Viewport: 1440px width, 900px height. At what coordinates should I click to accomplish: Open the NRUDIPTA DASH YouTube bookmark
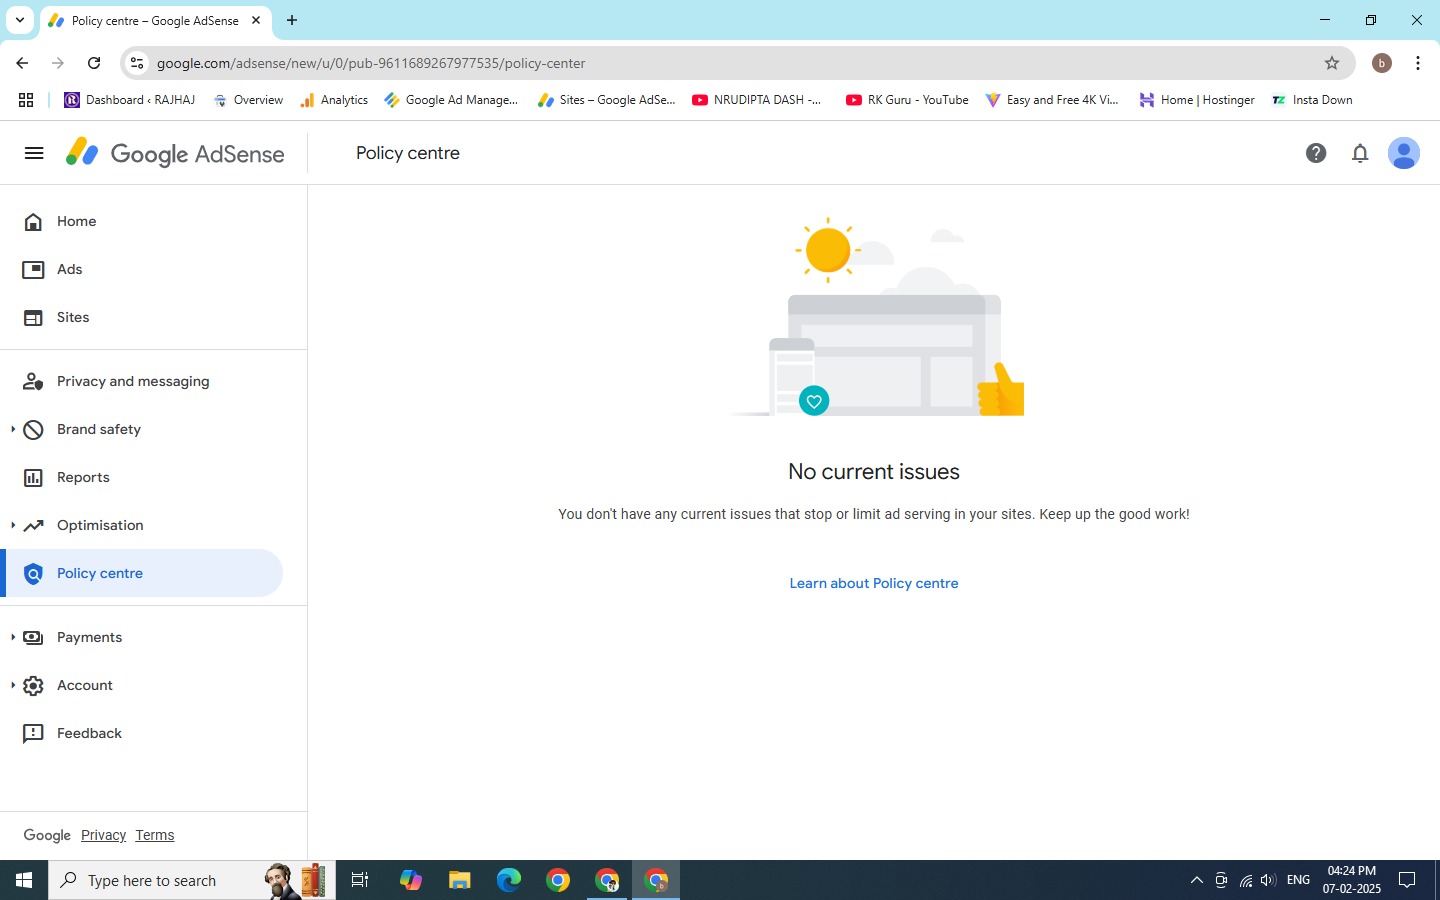[x=757, y=100]
